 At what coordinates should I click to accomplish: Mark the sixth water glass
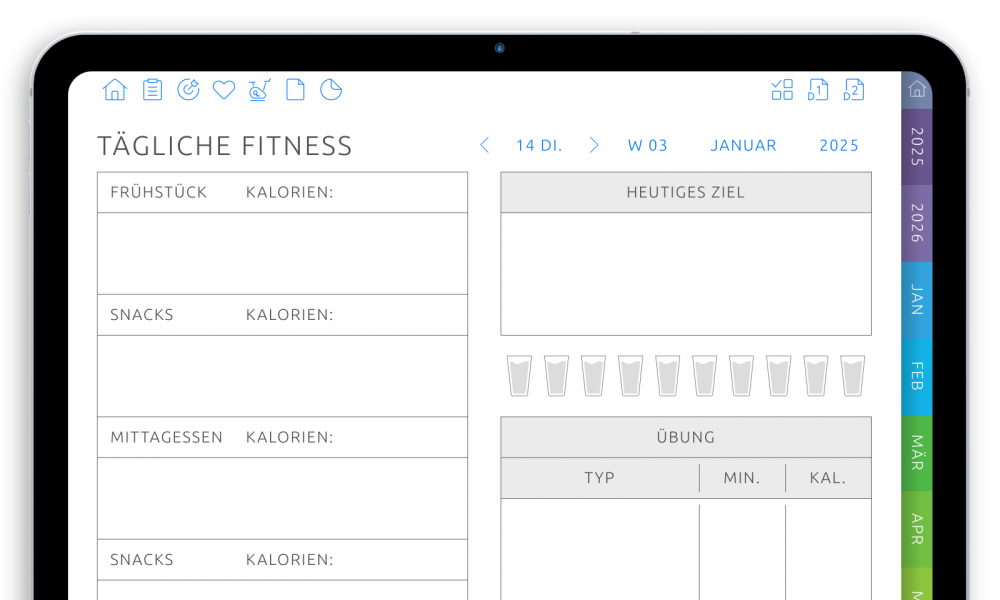point(705,376)
